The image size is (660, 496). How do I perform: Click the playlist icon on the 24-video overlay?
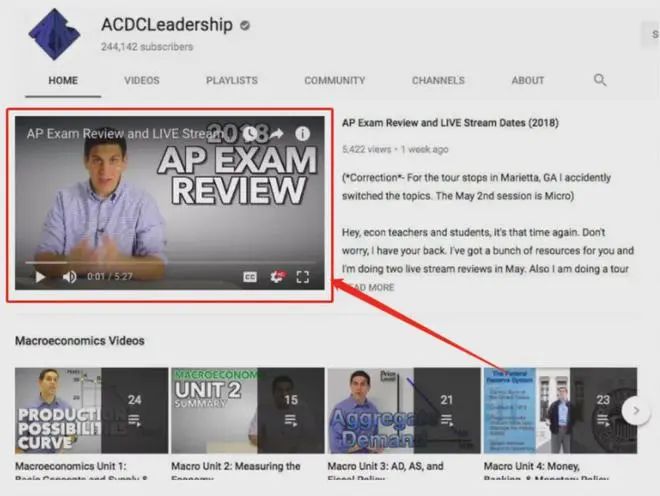pos(134,420)
